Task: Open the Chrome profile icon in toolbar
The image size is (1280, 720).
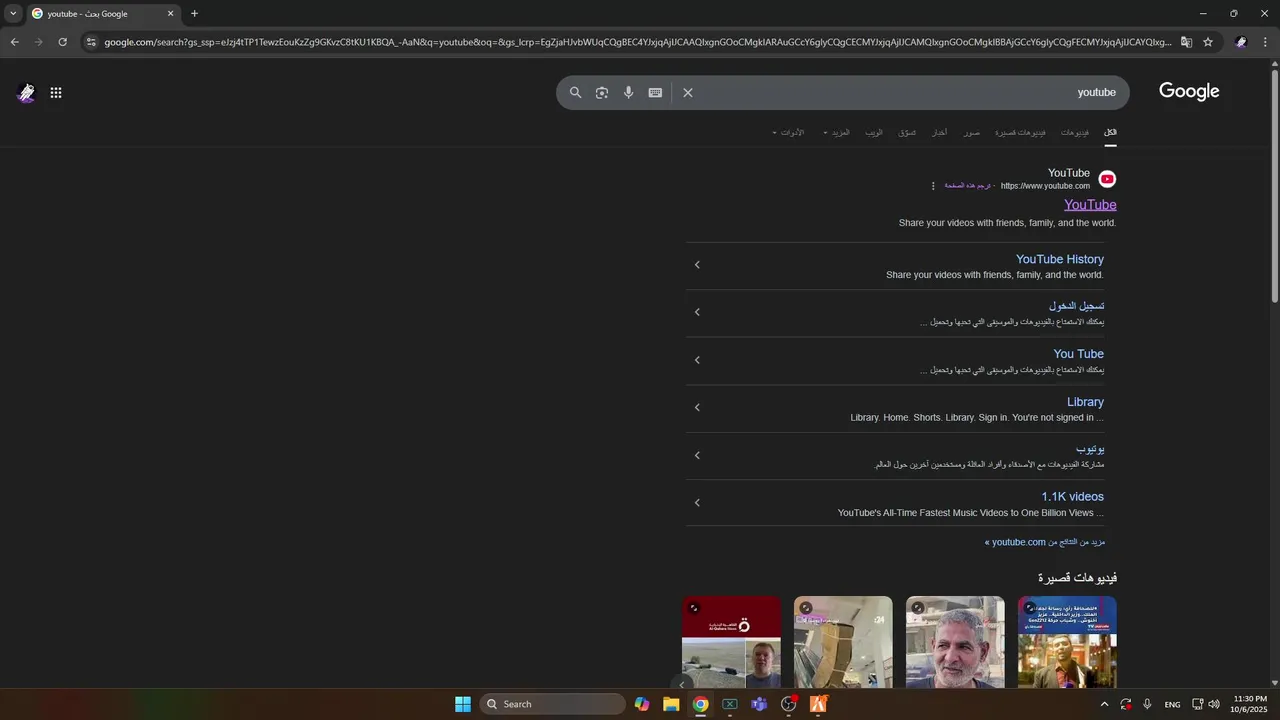Action: tap(1241, 42)
